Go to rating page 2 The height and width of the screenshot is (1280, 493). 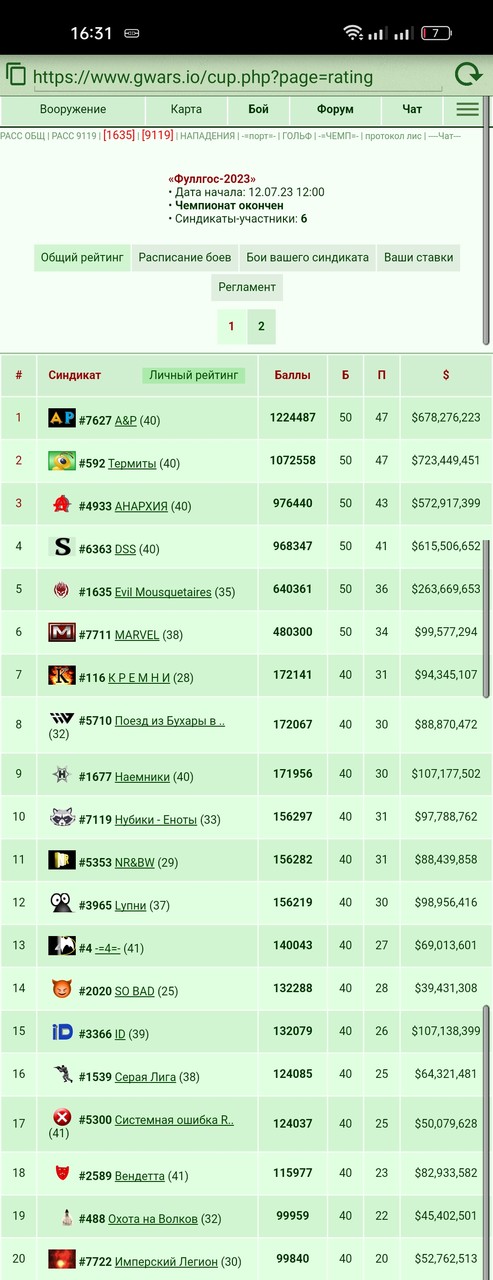click(261, 326)
